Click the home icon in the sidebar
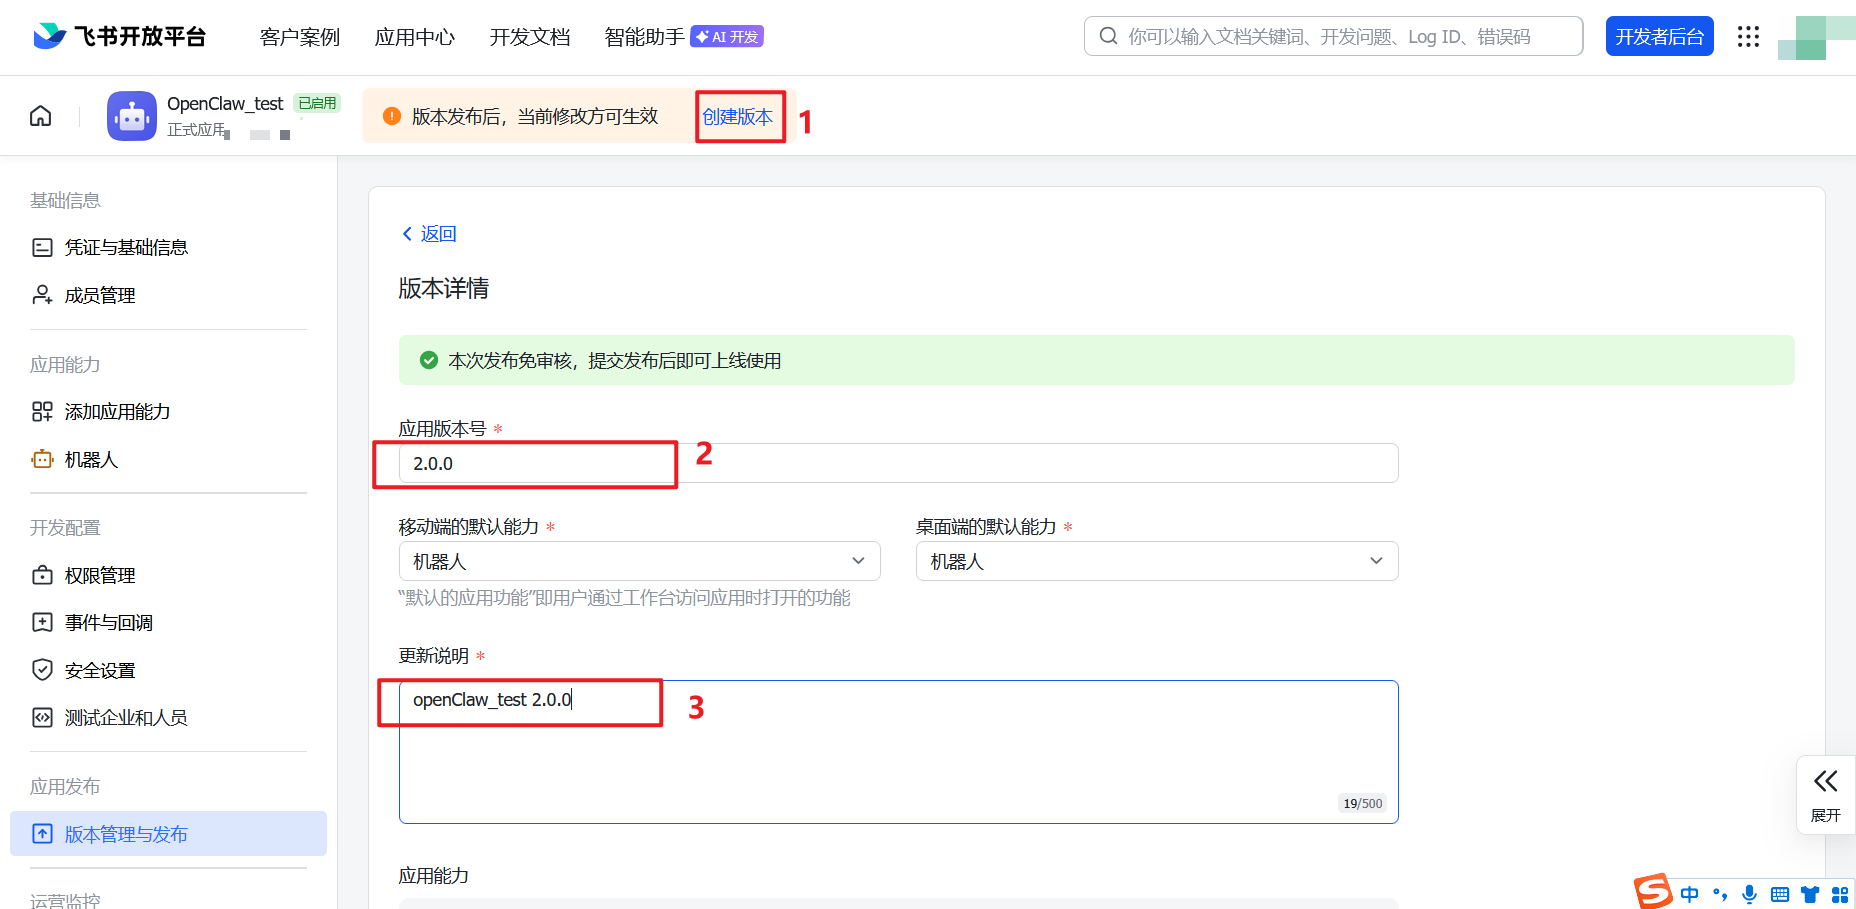This screenshot has width=1856, height=909. coord(40,115)
